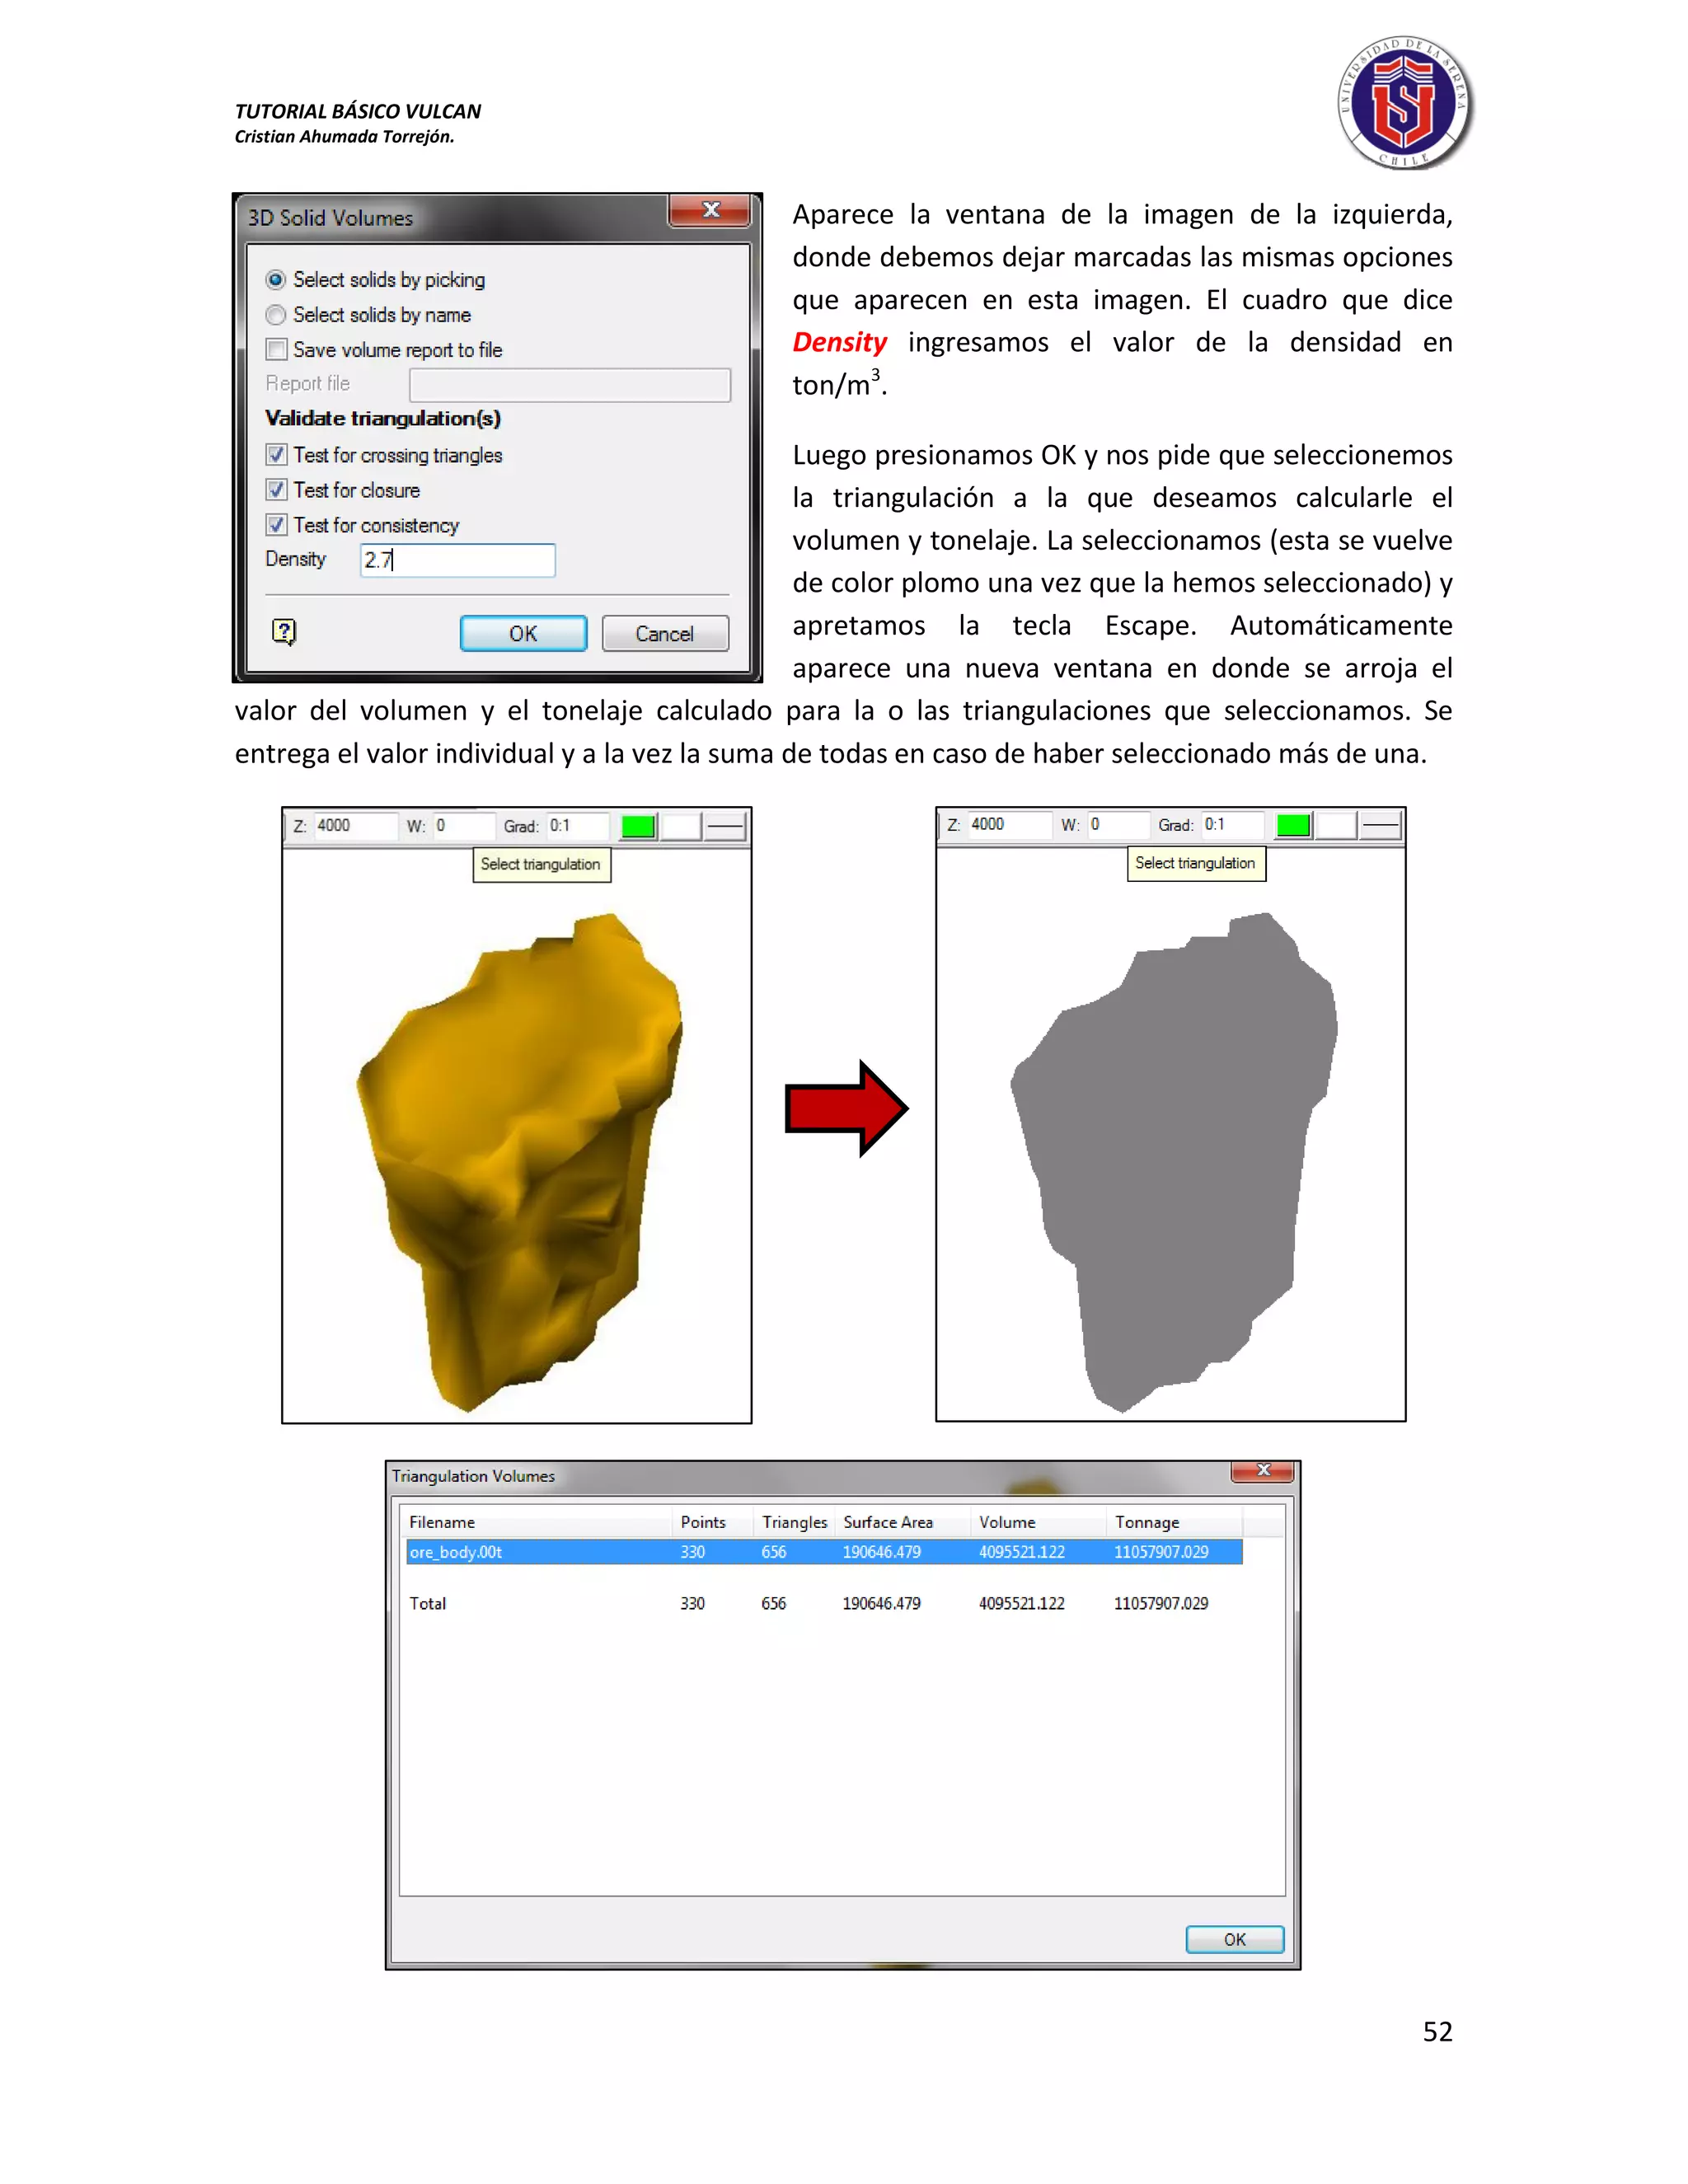
Task: Open line style selector in golden solid view
Action: coord(726,827)
